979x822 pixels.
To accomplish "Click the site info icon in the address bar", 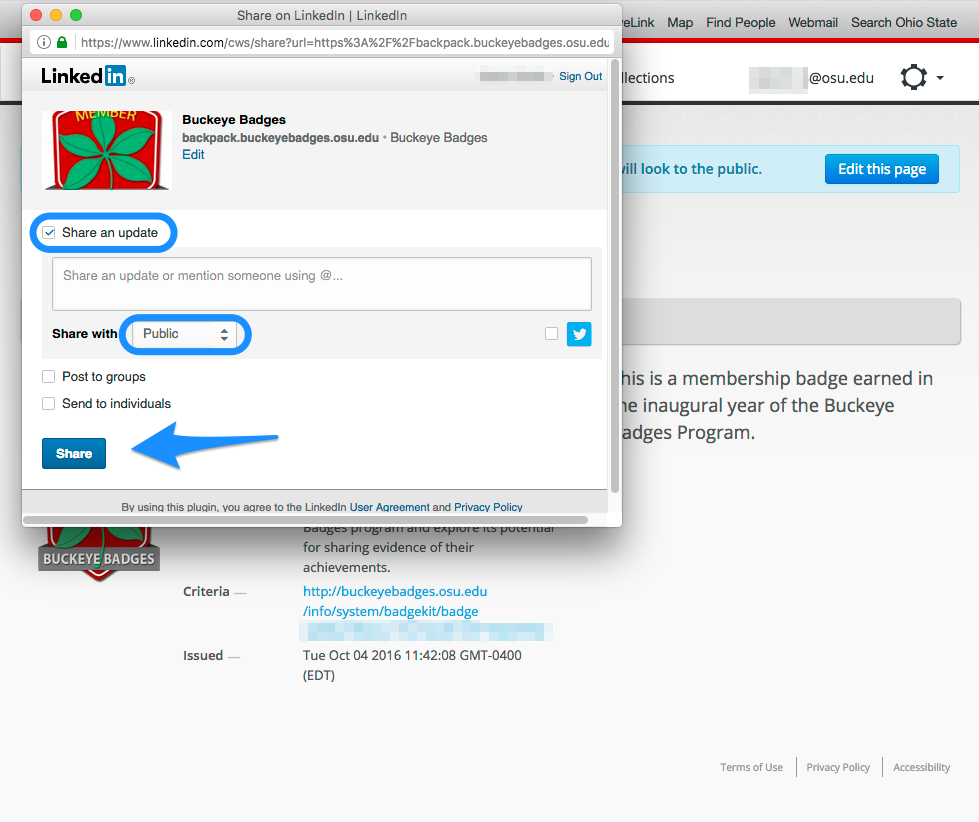I will 44,42.
